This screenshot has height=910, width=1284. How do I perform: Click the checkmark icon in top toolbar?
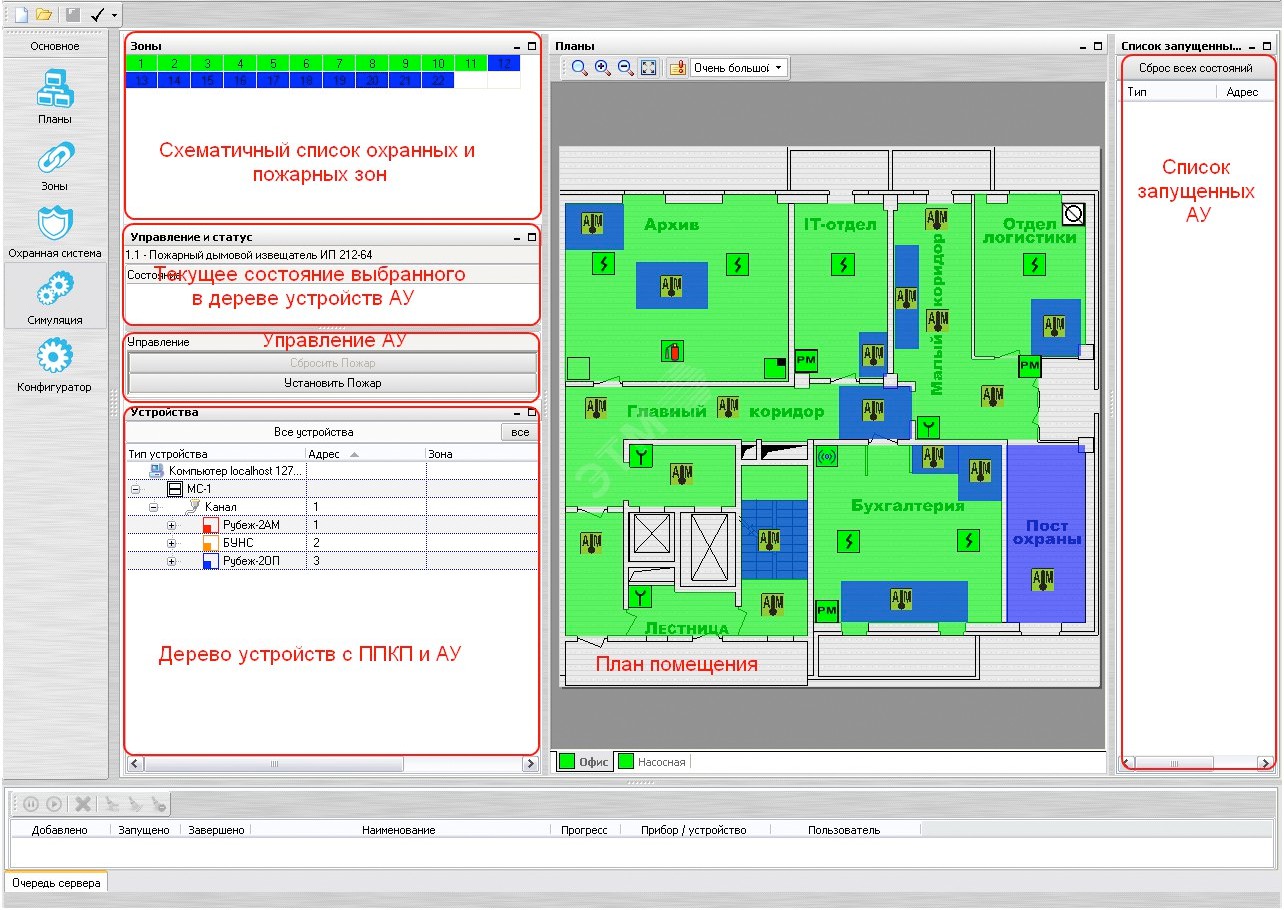click(98, 15)
